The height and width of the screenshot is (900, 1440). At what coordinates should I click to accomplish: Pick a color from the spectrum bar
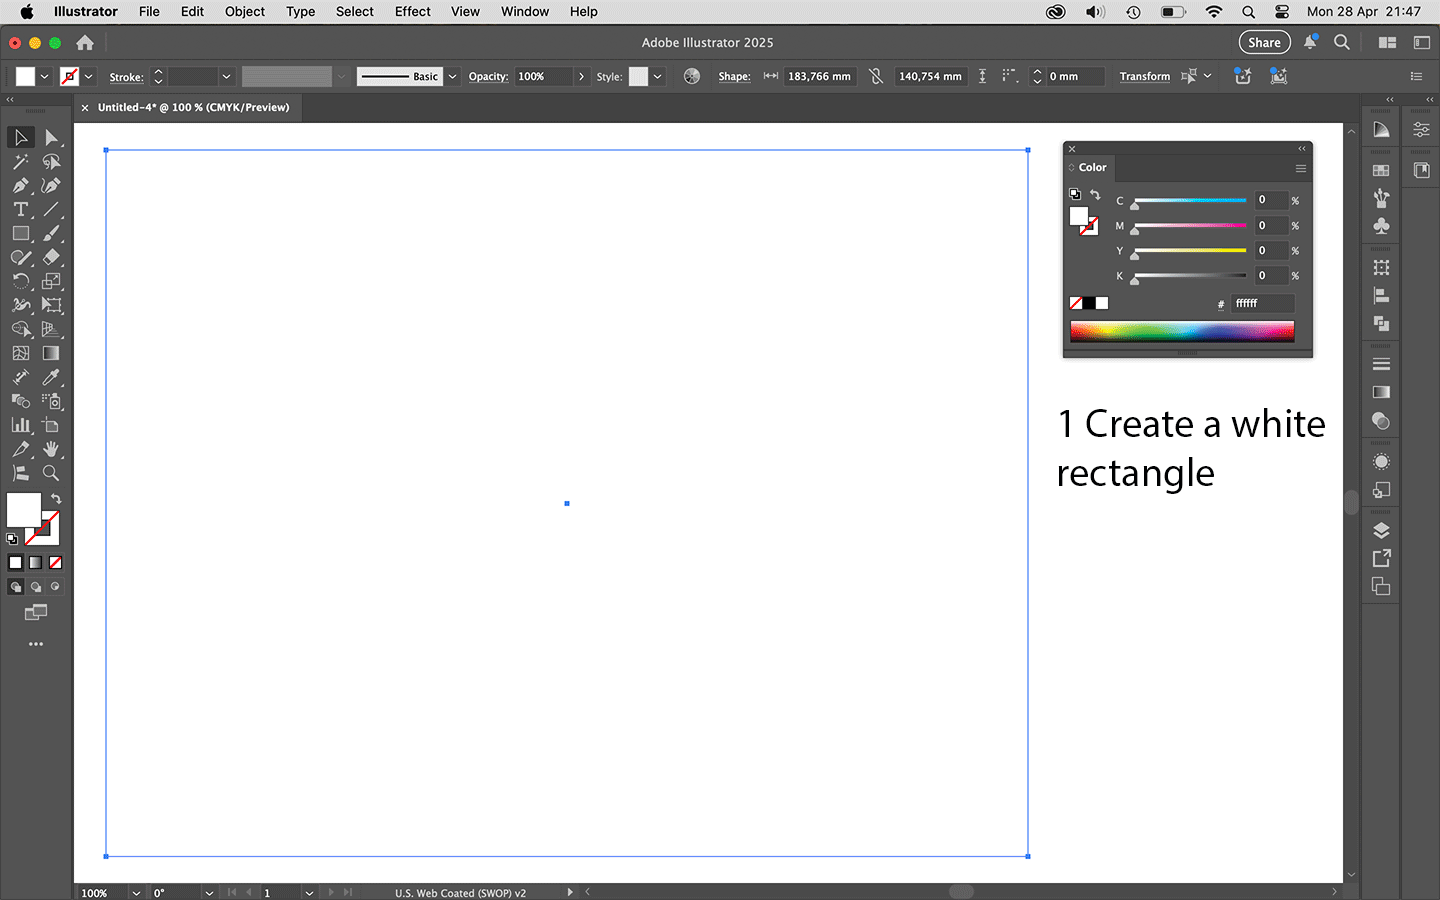click(1182, 332)
